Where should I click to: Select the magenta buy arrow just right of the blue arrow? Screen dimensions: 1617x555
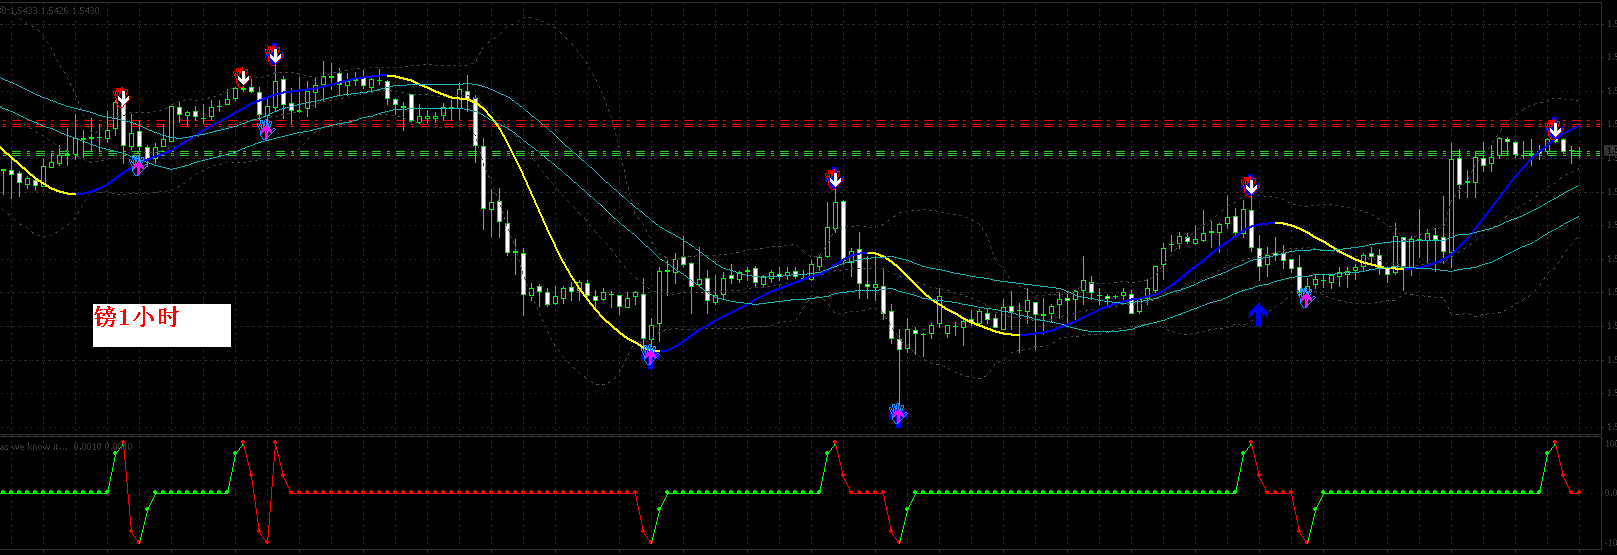1305,297
